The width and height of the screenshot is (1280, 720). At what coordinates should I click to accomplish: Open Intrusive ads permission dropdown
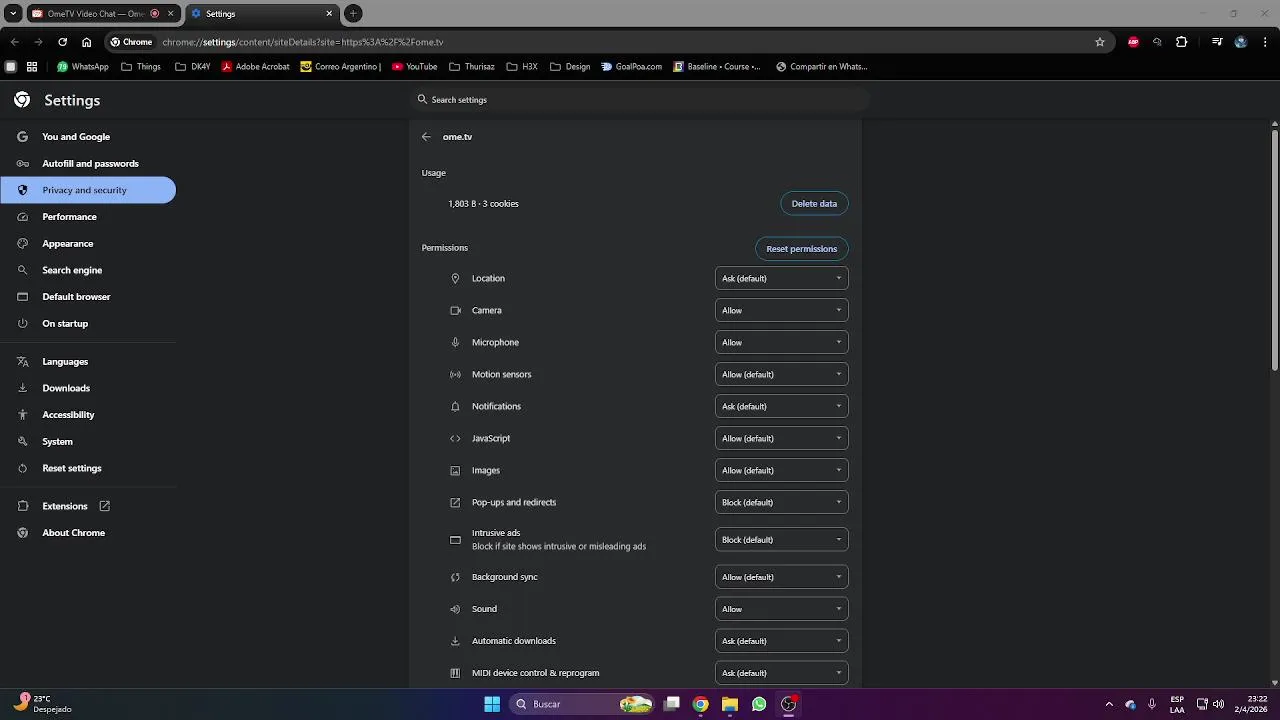click(782, 539)
